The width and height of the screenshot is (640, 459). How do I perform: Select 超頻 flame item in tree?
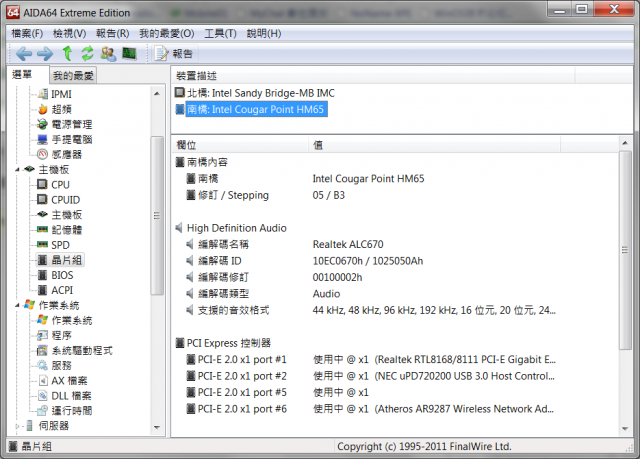pyautogui.click(x=61, y=109)
